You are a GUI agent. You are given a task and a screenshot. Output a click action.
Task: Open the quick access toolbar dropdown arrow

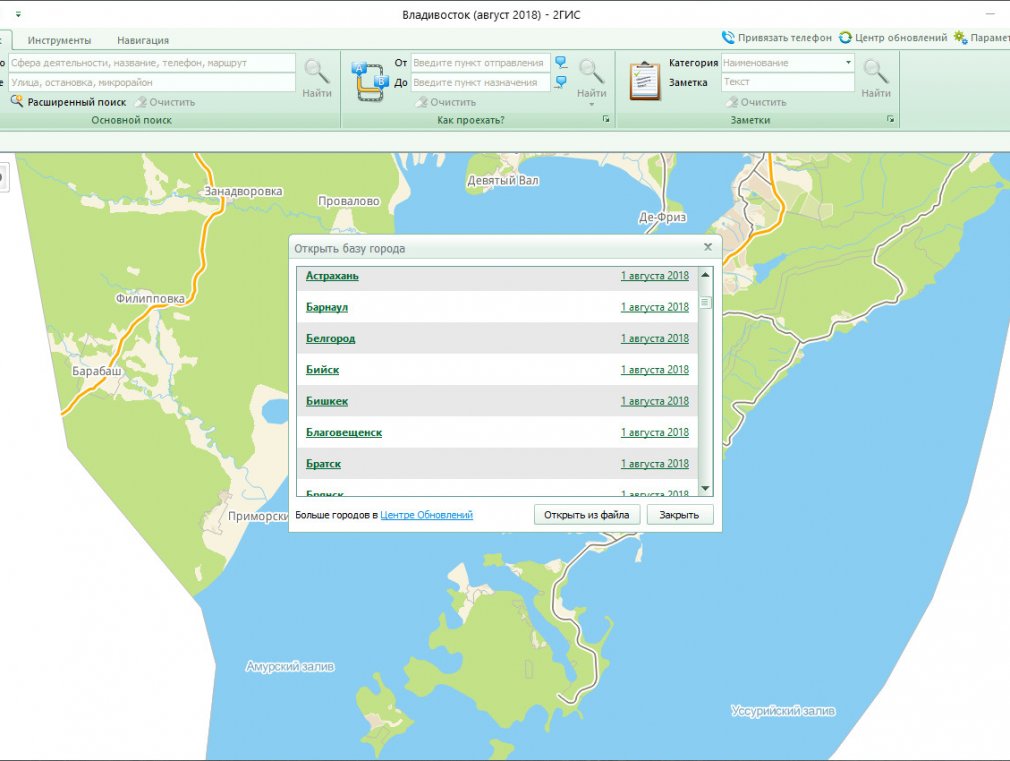[x=18, y=14]
